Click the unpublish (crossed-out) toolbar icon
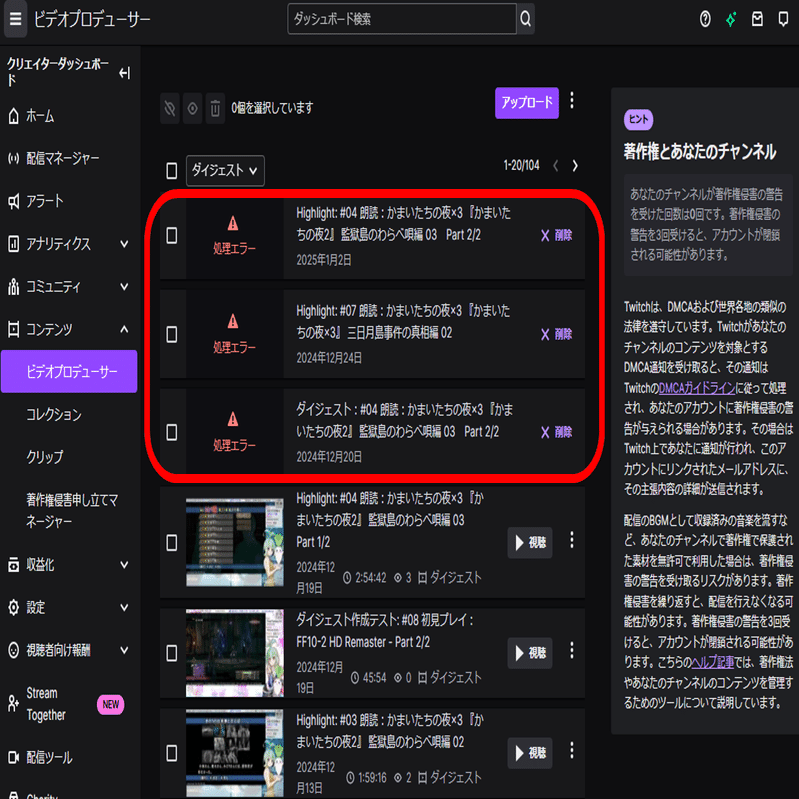Screen dimensions: 799x799 click(170, 108)
